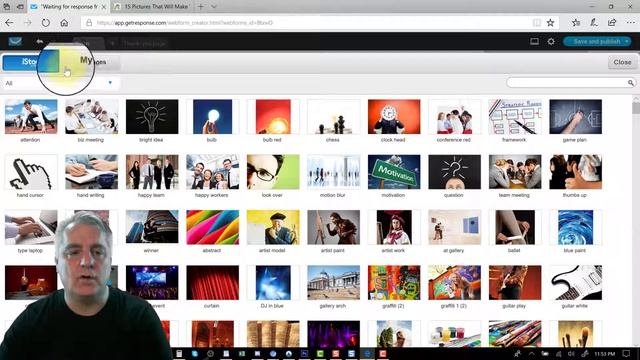The height and width of the screenshot is (360, 640).
Task: Choose the bulb image on blue background
Action: pyautogui.click(x=212, y=116)
